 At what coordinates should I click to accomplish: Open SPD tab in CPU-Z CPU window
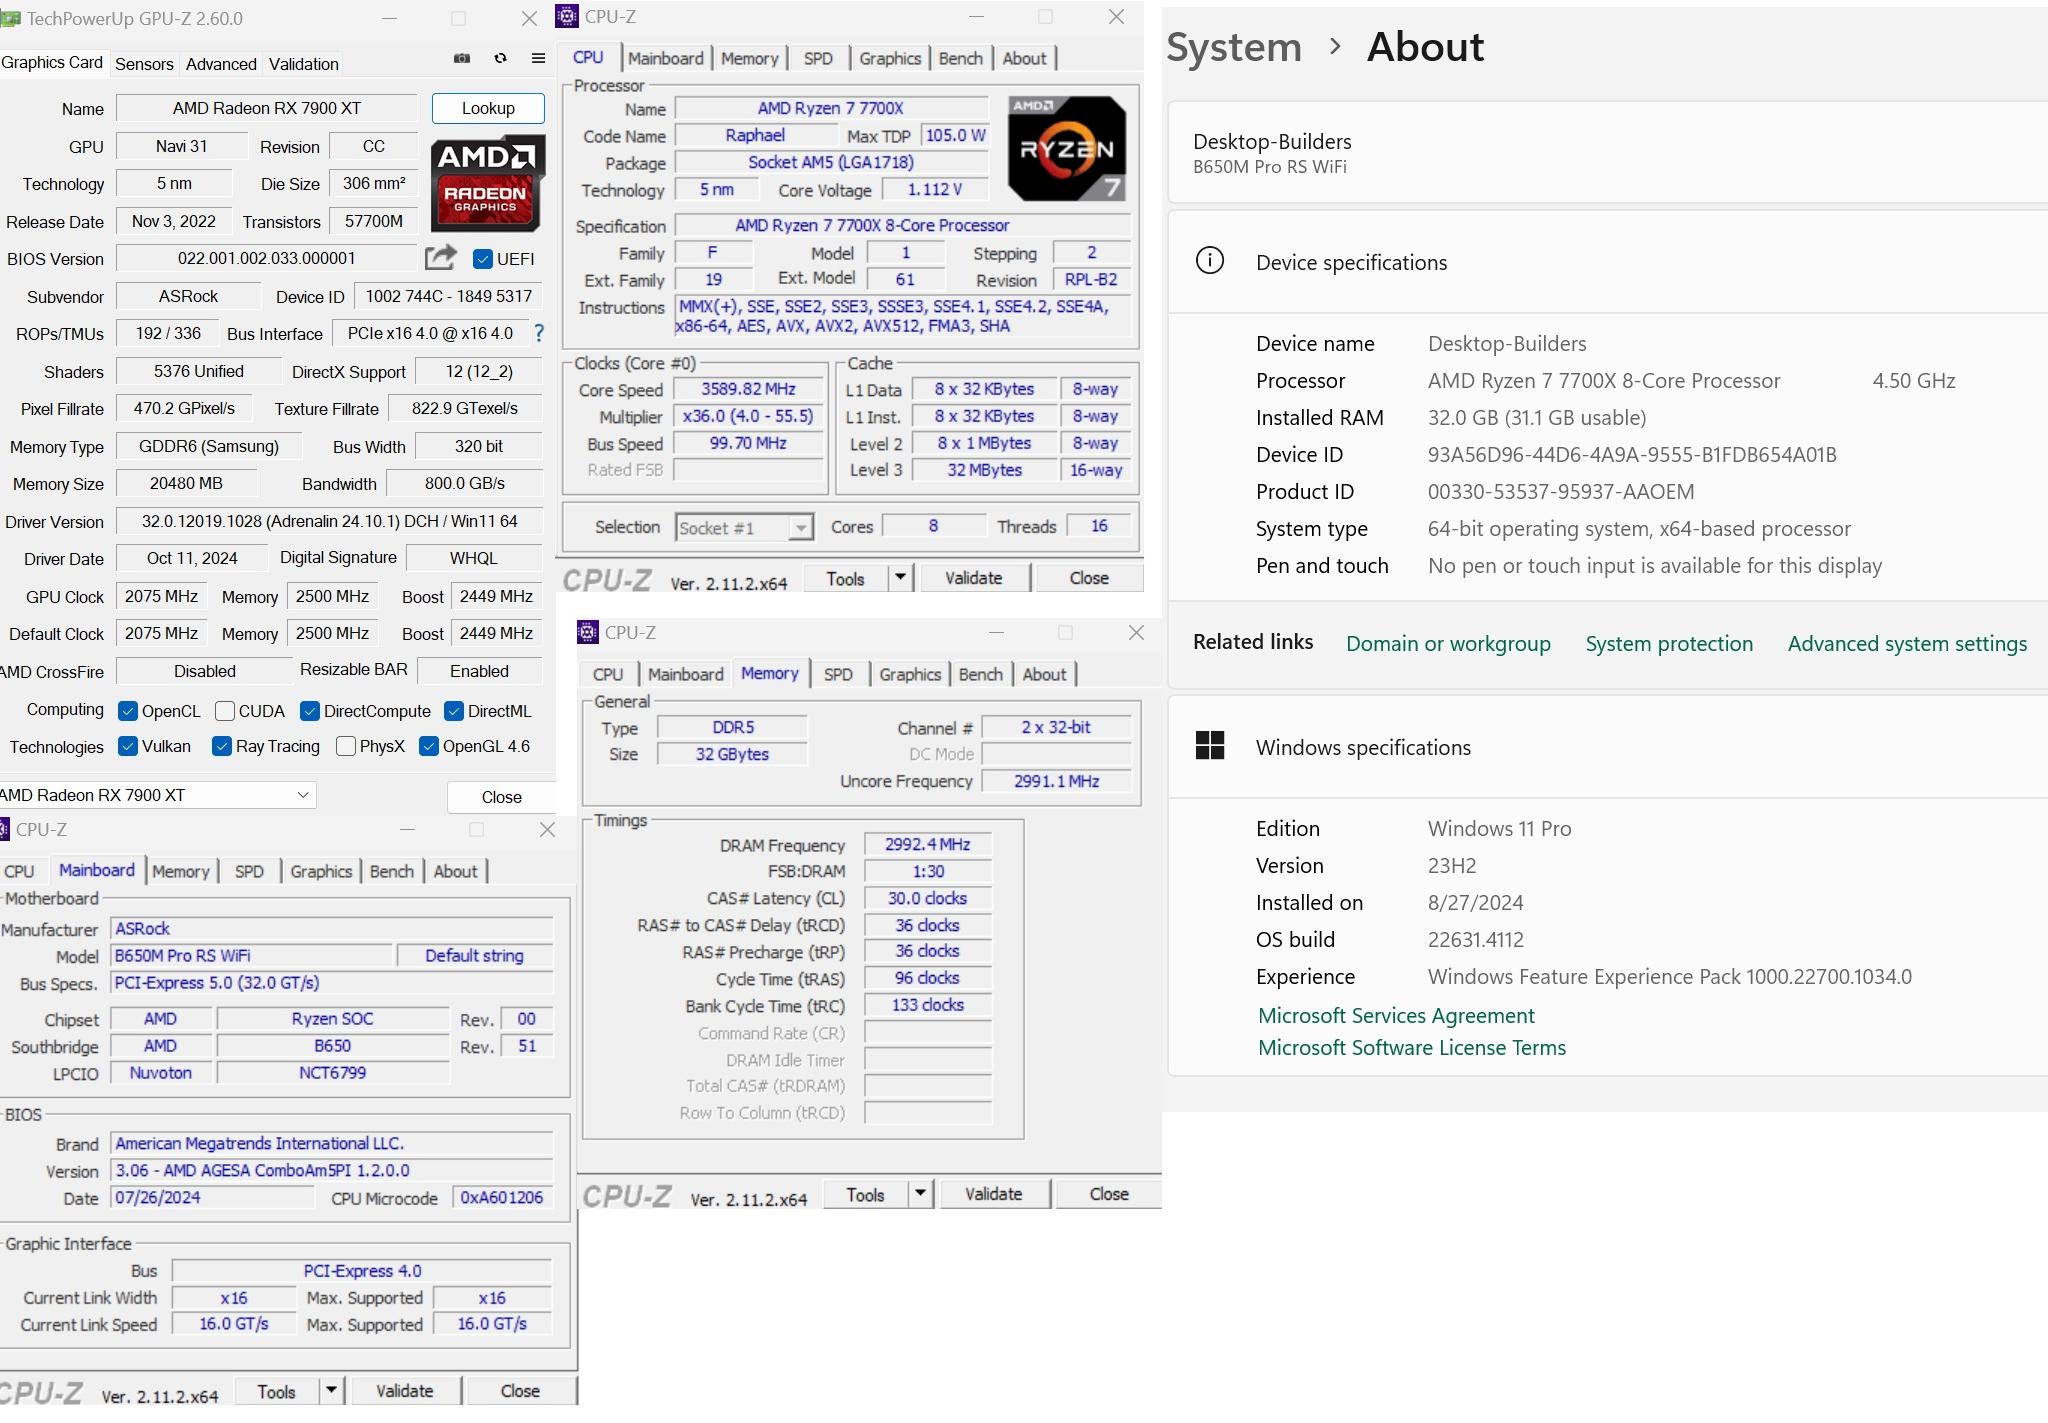pos(818,58)
